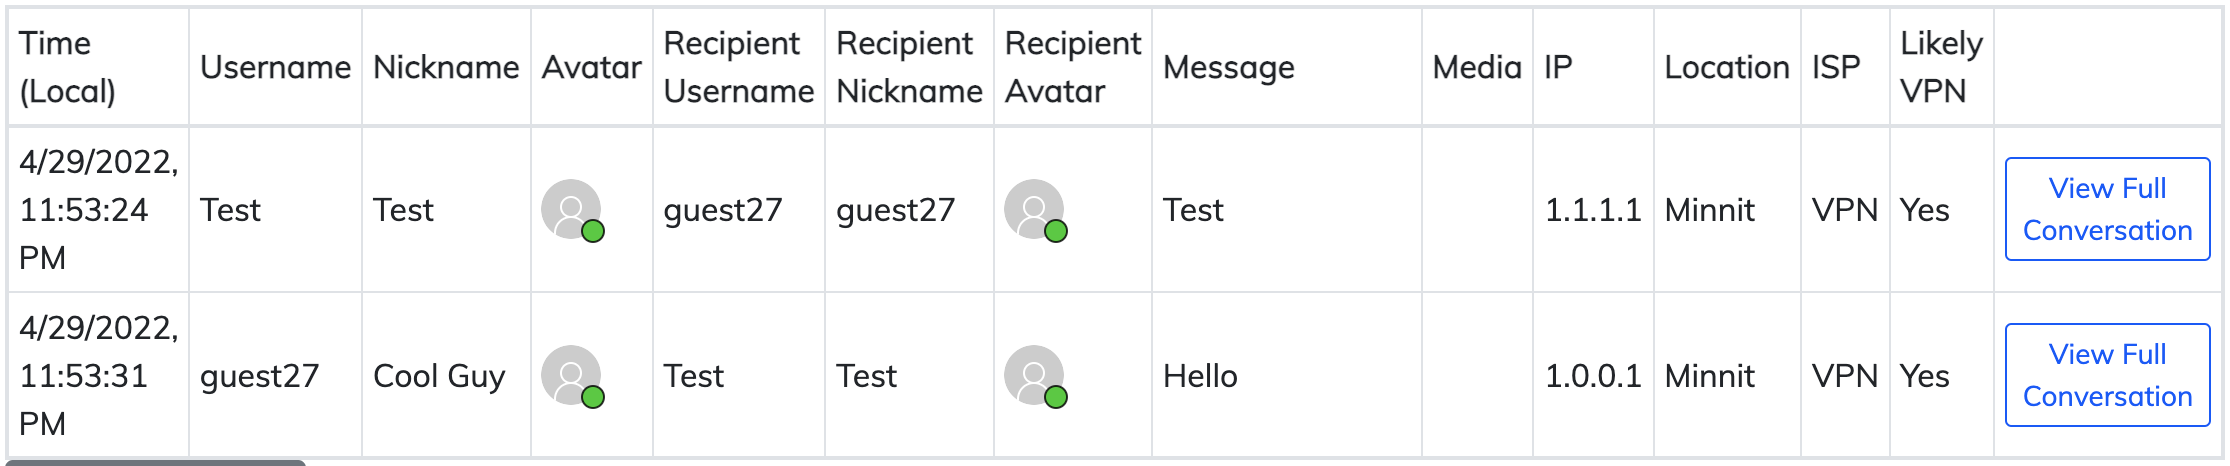
Task: View full conversation for the Hello message
Action: [2106, 375]
